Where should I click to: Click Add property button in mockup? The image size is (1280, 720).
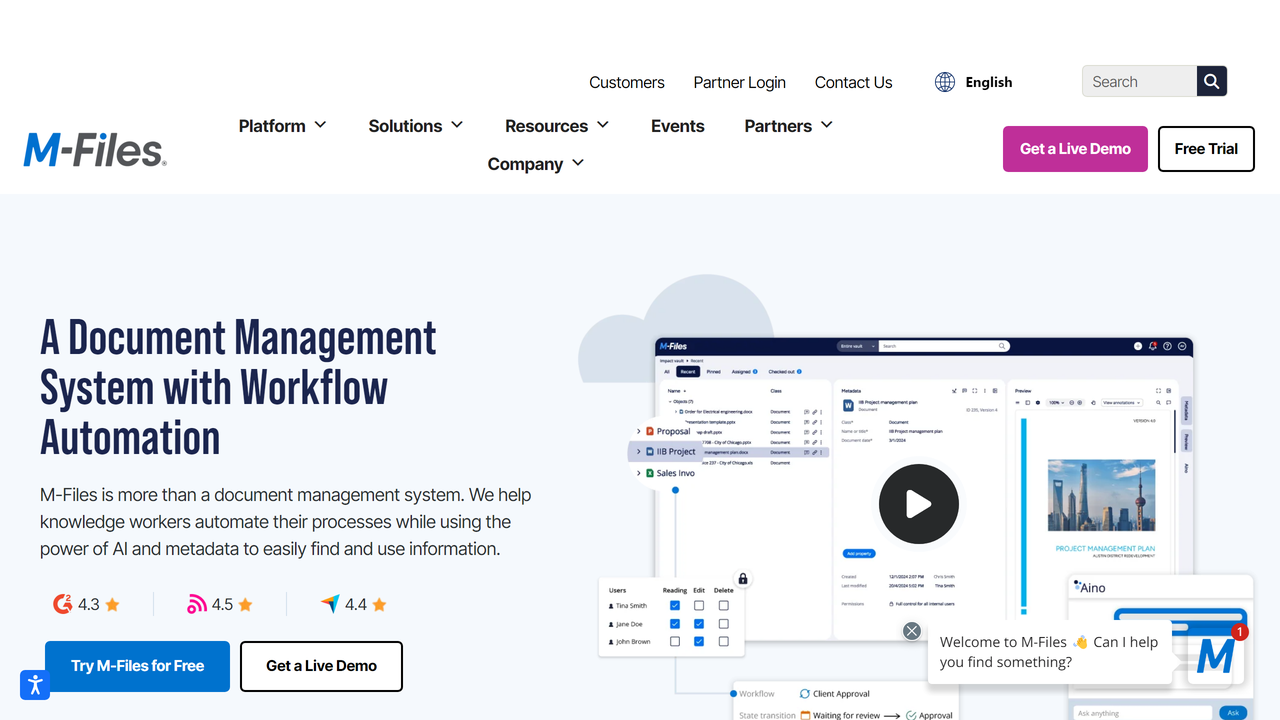click(x=859, y=553)
